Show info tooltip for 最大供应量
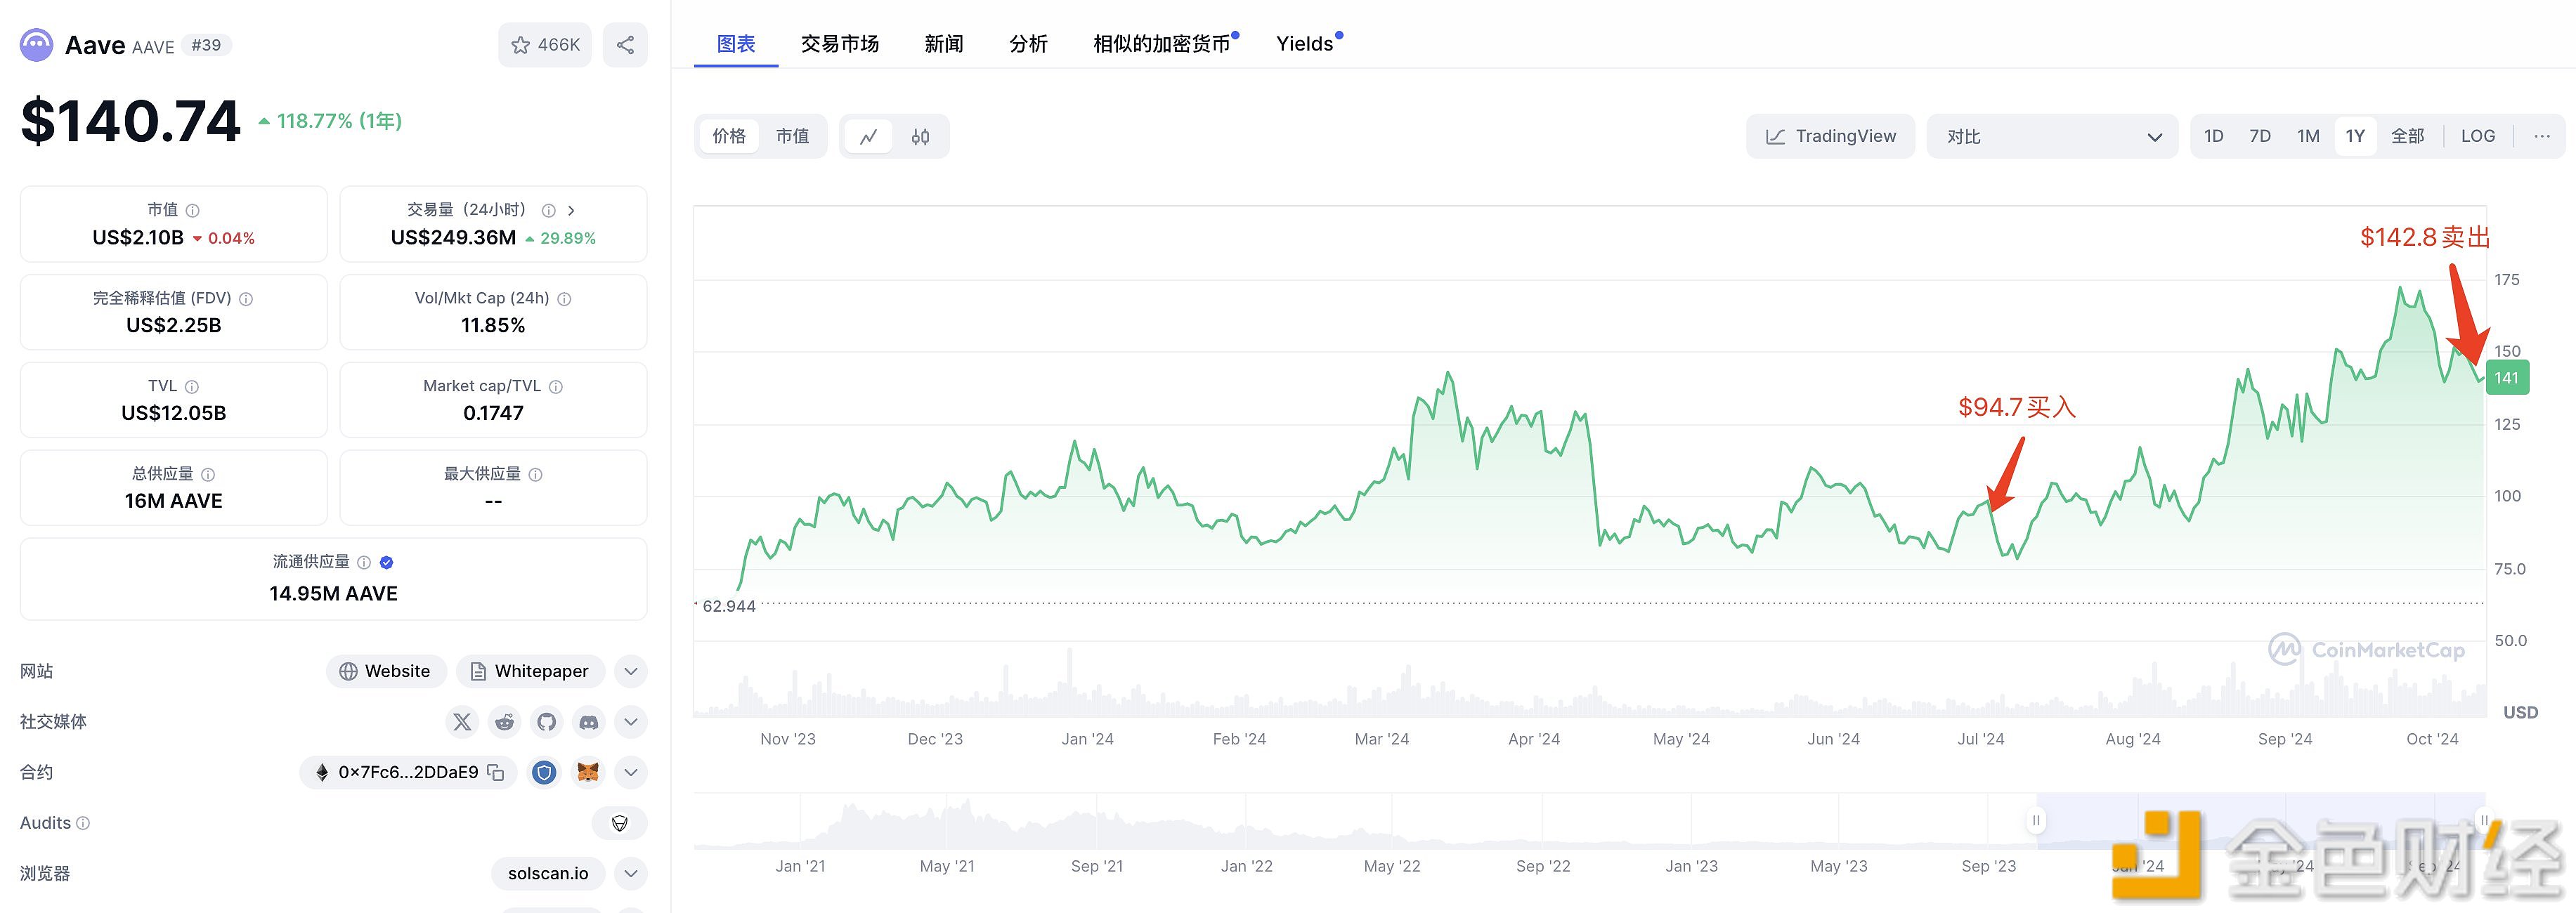The width and height of the screenshot is (2576, 913). pyautogui.click(x=535, y=475)
